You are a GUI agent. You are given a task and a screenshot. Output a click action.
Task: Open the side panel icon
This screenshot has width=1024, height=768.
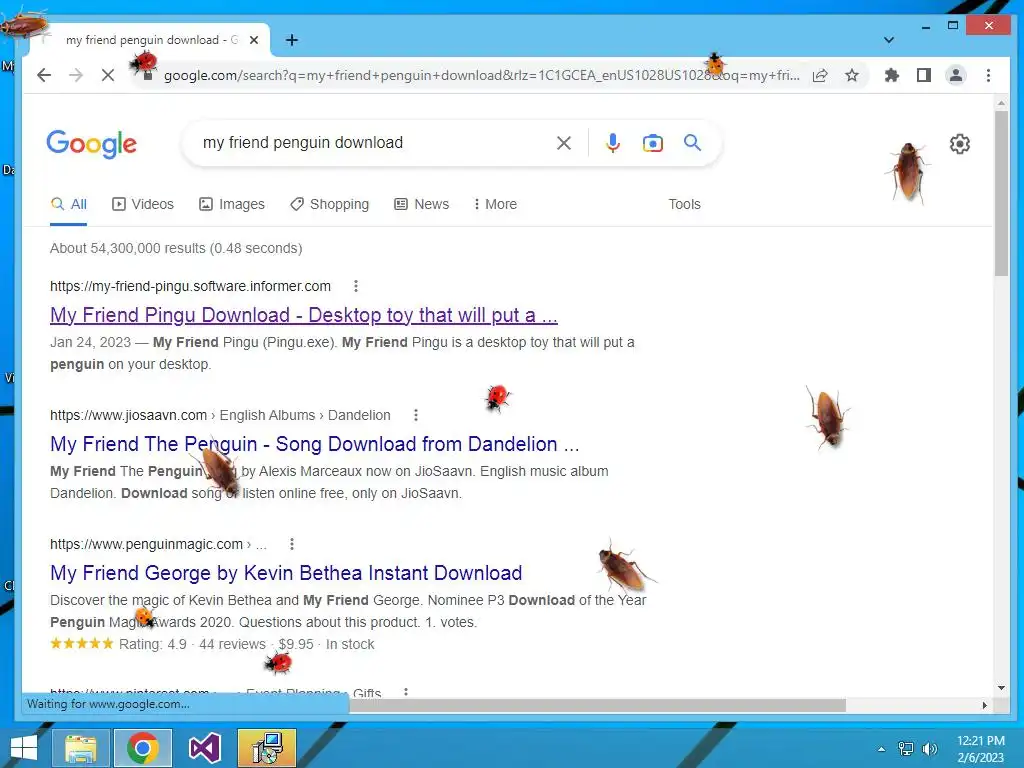pyautogui.click(x=923, y=75)
